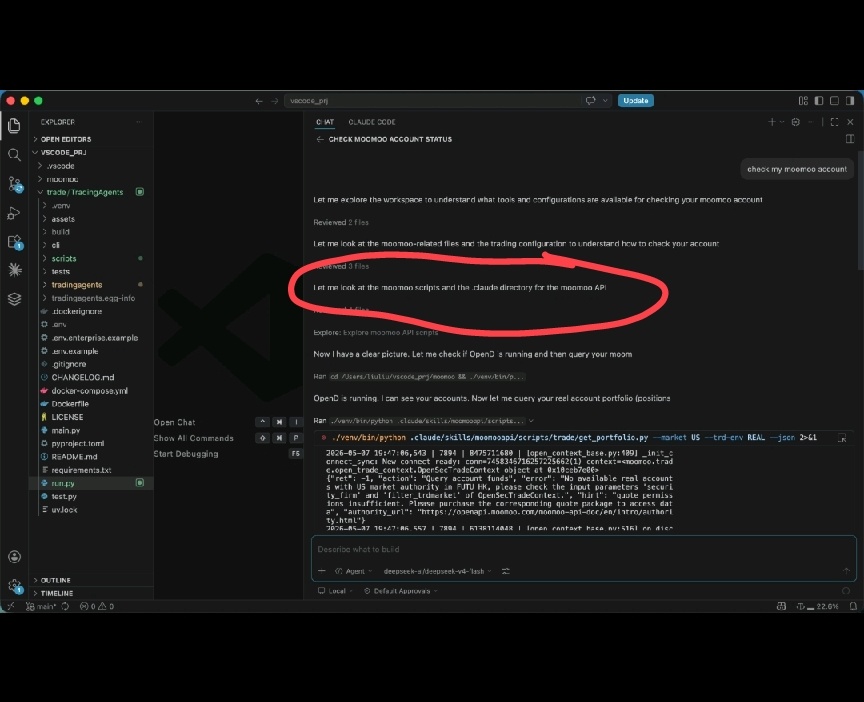Viewport: 864px width, 702px height.
Task: Start a new chat with the plus icon
Action: pos(771,122)
